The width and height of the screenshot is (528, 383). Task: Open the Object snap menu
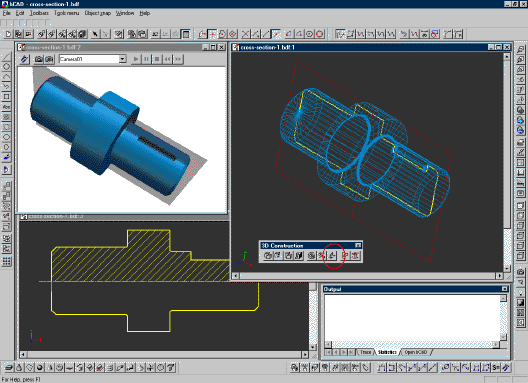[x=98, y=13]
